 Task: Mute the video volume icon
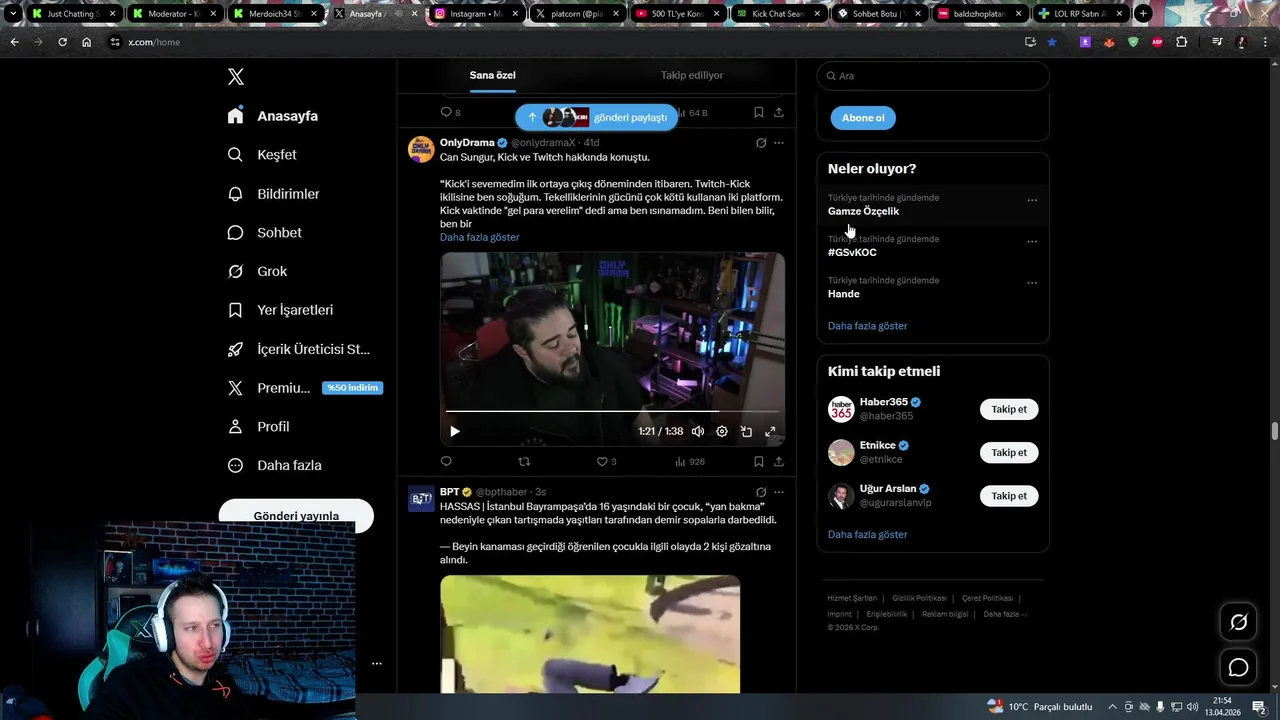(698, 432)
